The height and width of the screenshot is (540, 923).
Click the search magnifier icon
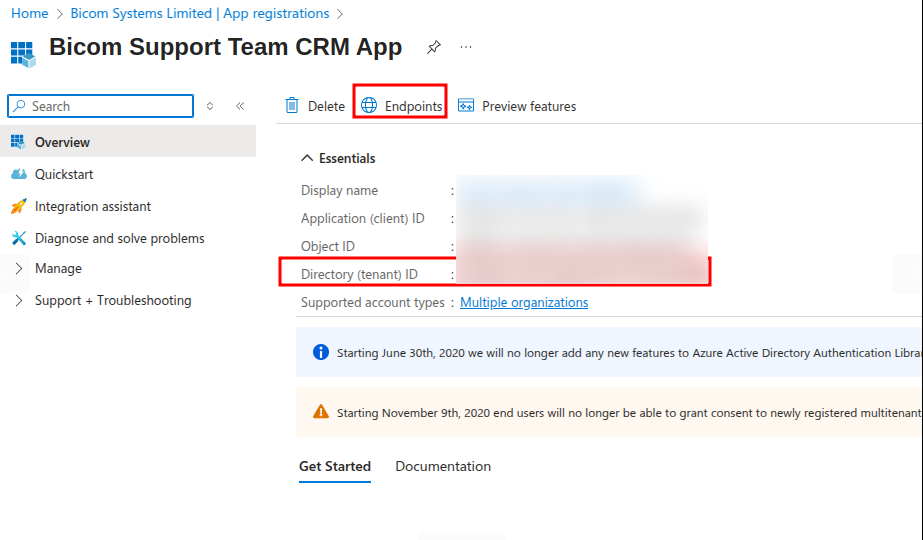click(x=20, y=106)
